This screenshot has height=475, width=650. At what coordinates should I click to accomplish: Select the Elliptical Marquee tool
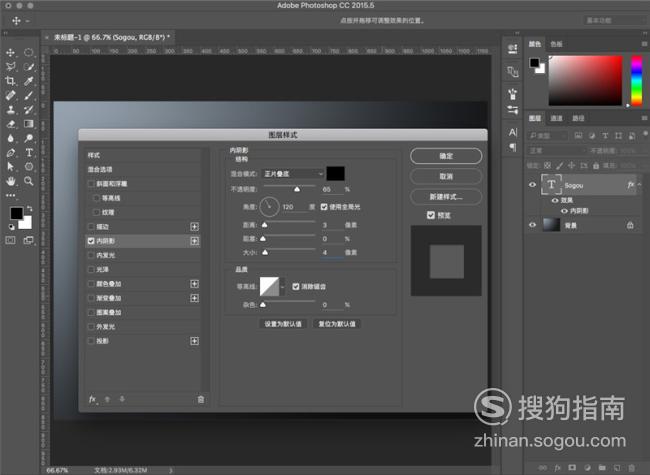[x=29, y=52]
